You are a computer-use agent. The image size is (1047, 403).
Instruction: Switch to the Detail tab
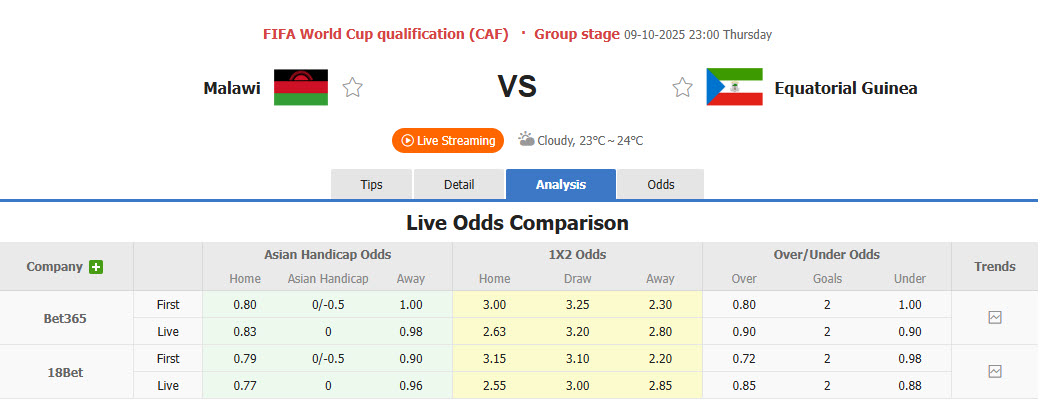pos(459,185)
